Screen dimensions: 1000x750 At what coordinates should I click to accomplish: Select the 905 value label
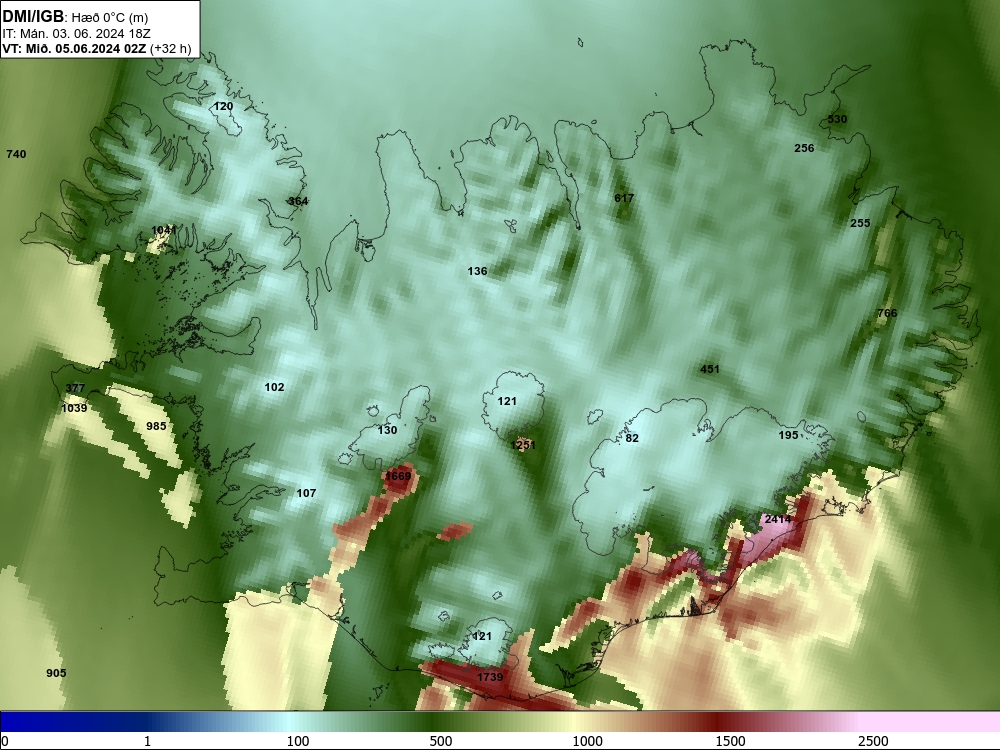point(56,673)
